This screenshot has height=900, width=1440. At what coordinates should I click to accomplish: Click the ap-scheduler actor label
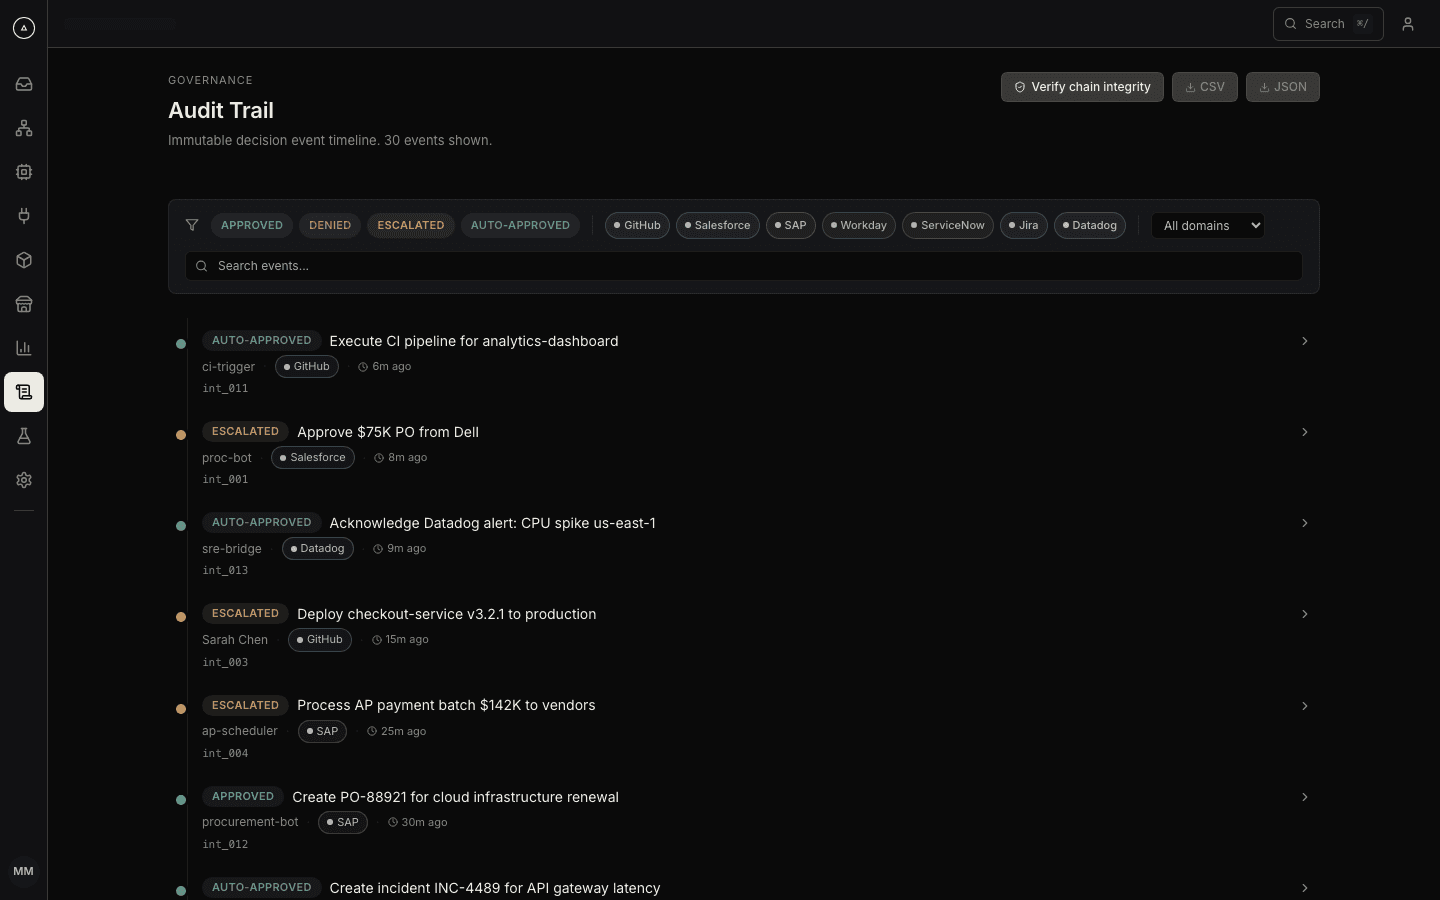click(240, 731)
